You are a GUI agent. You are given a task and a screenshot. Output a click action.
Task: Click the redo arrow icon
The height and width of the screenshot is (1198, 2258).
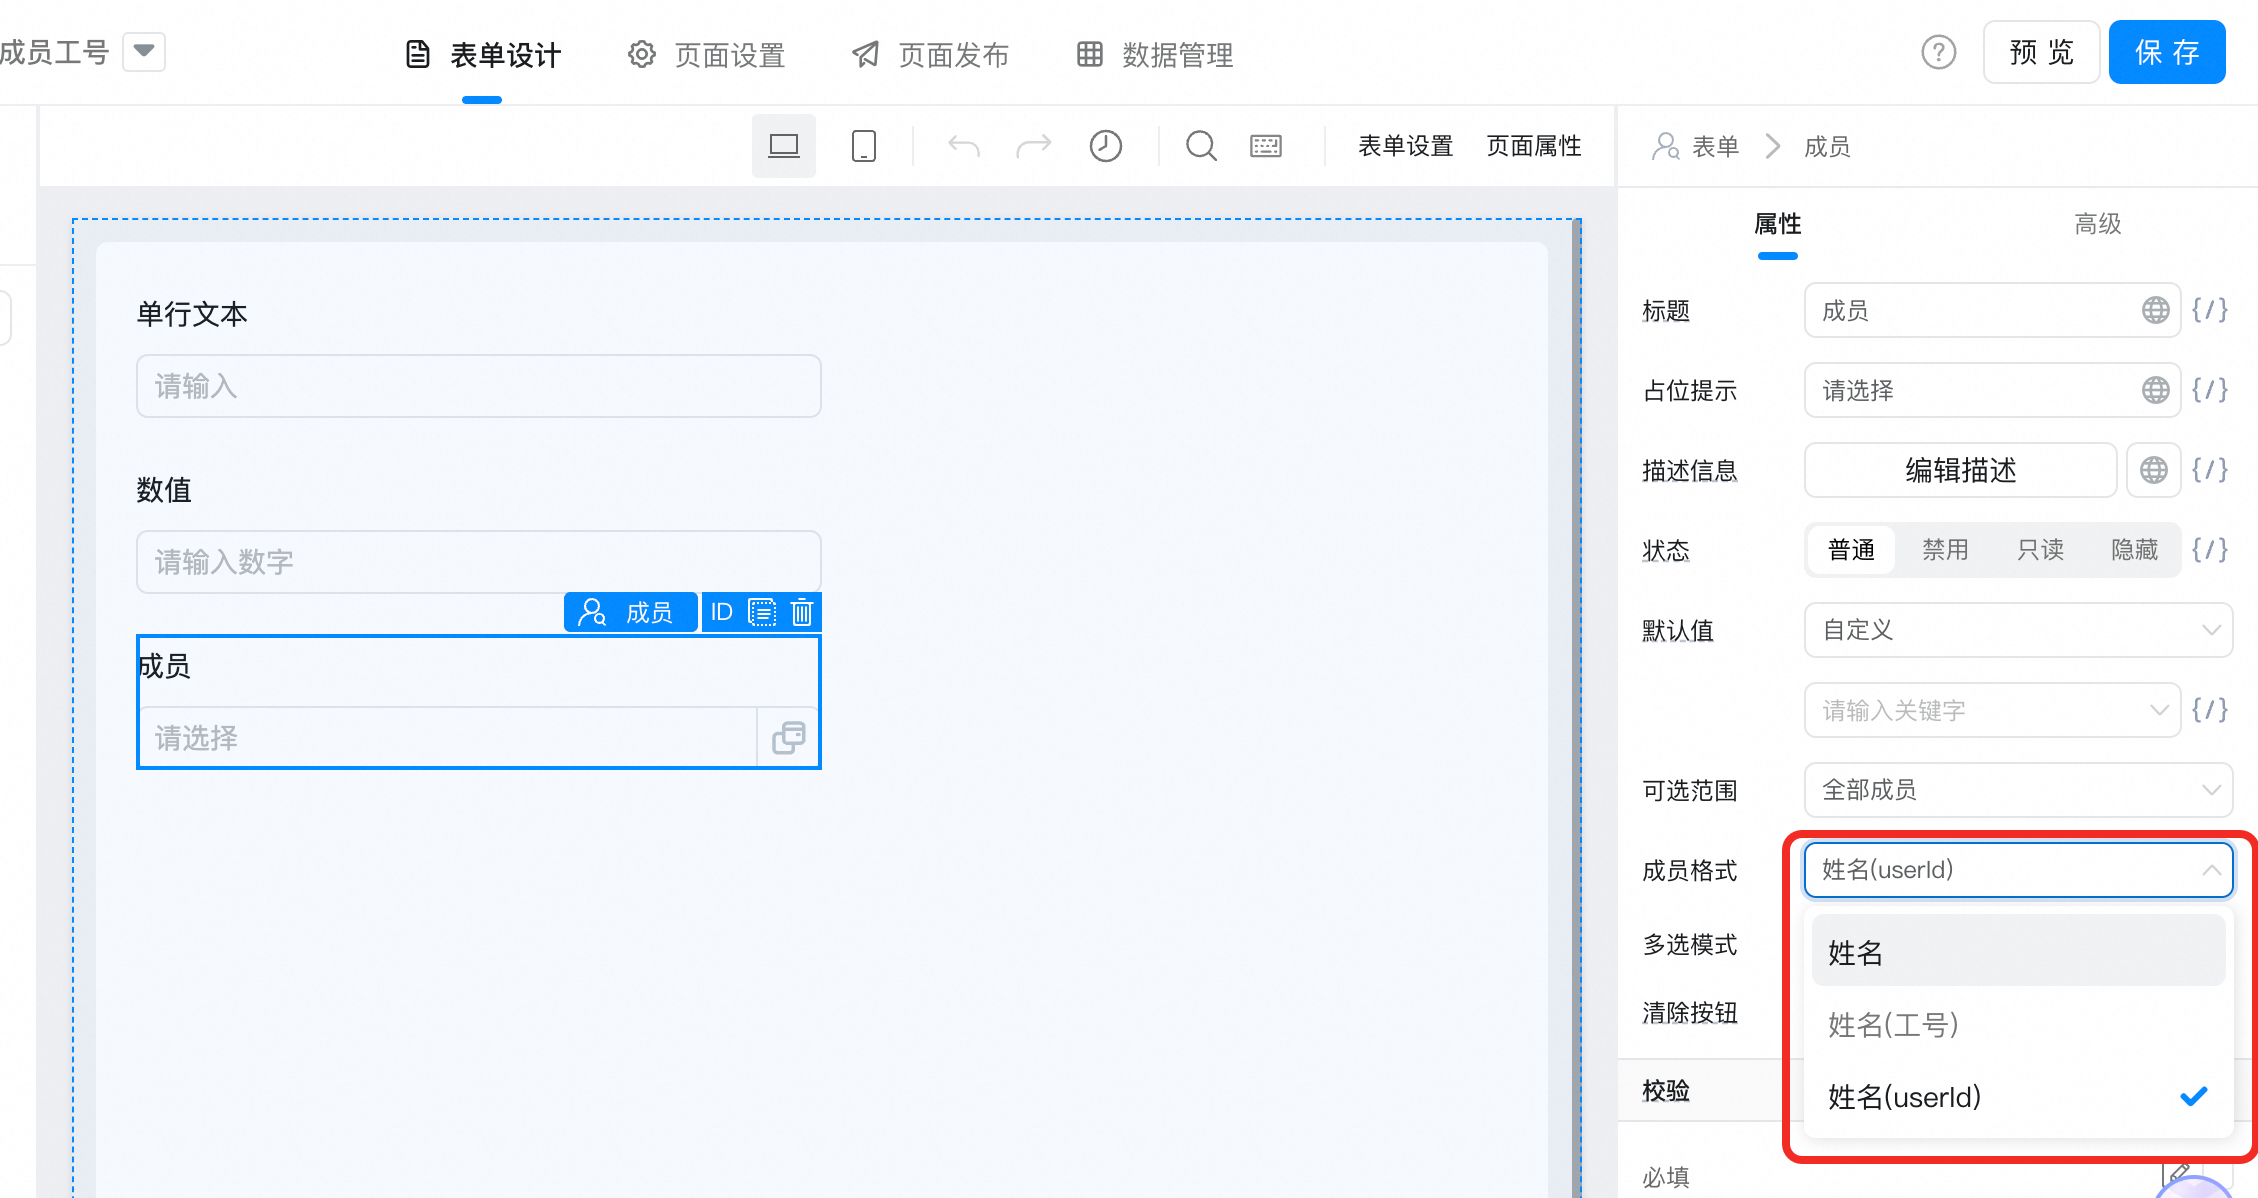click(x=1033, y=146)
